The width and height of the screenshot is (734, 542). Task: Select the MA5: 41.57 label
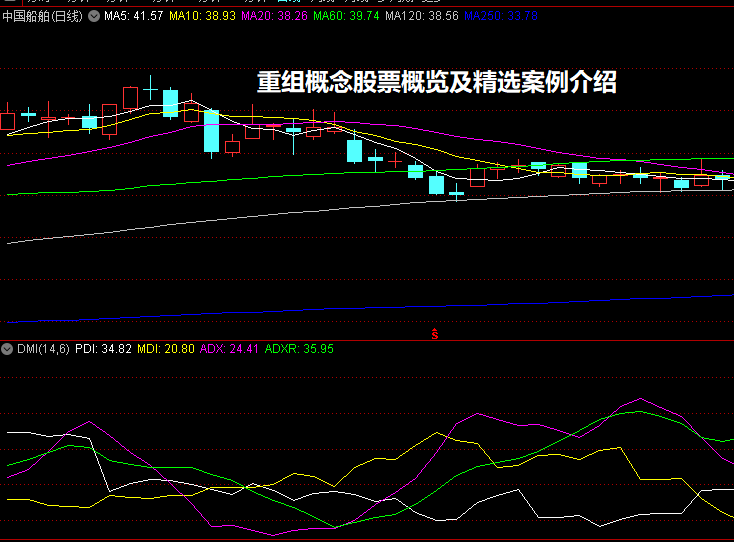click(133, 16)
